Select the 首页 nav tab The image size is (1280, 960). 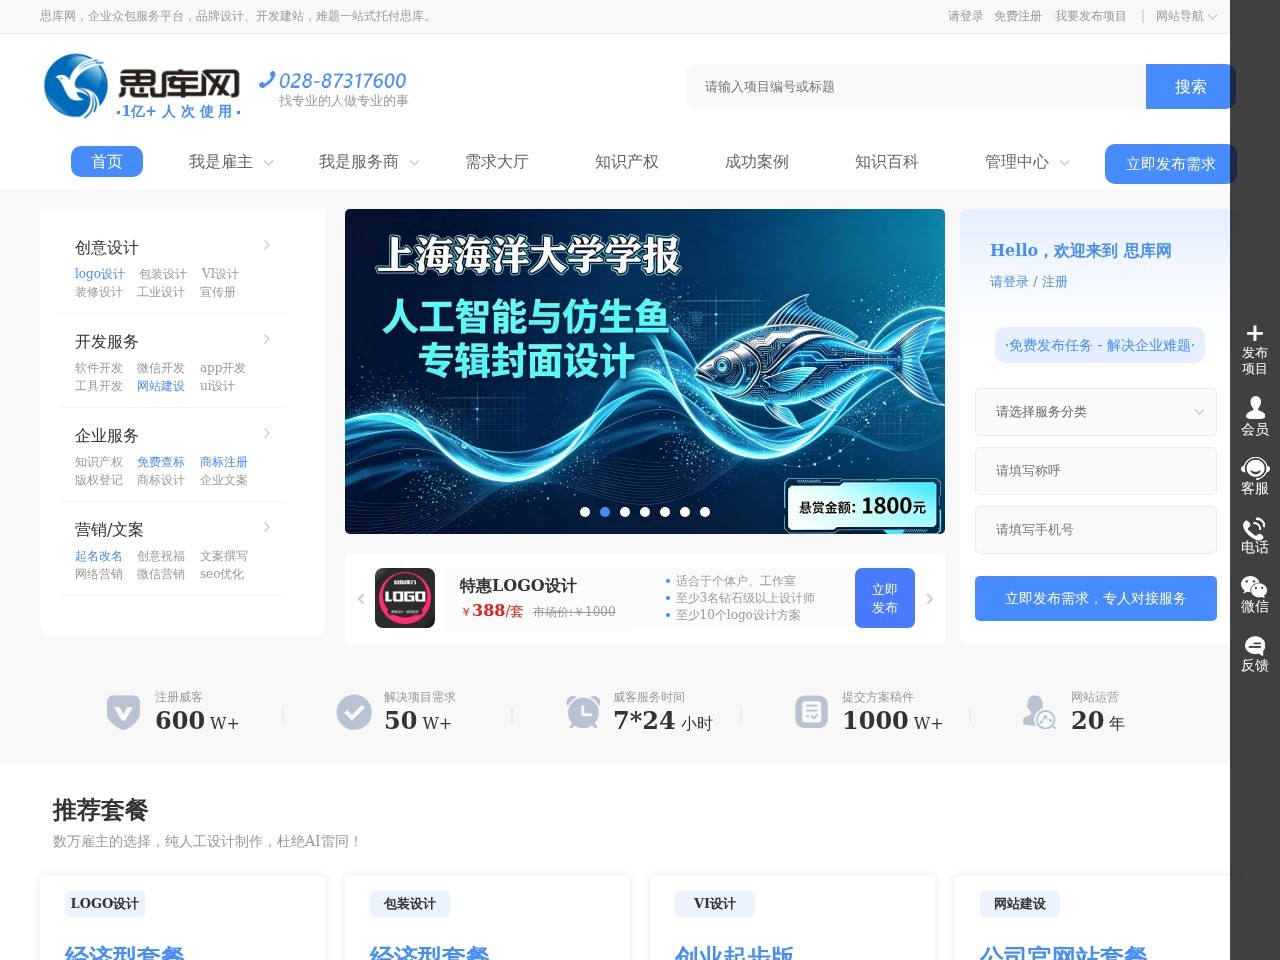click(x=107, y=162)
